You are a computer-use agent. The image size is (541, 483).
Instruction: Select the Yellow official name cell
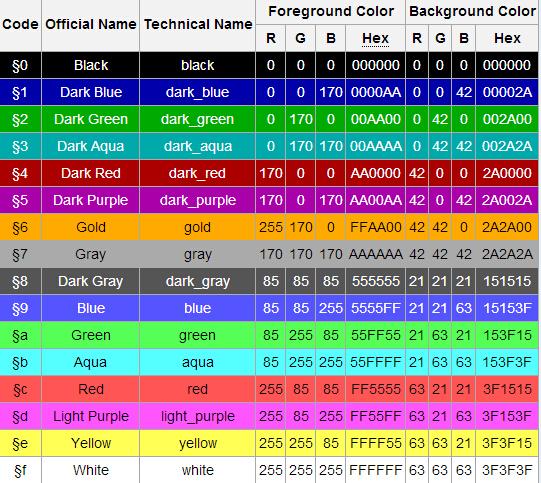91,443
